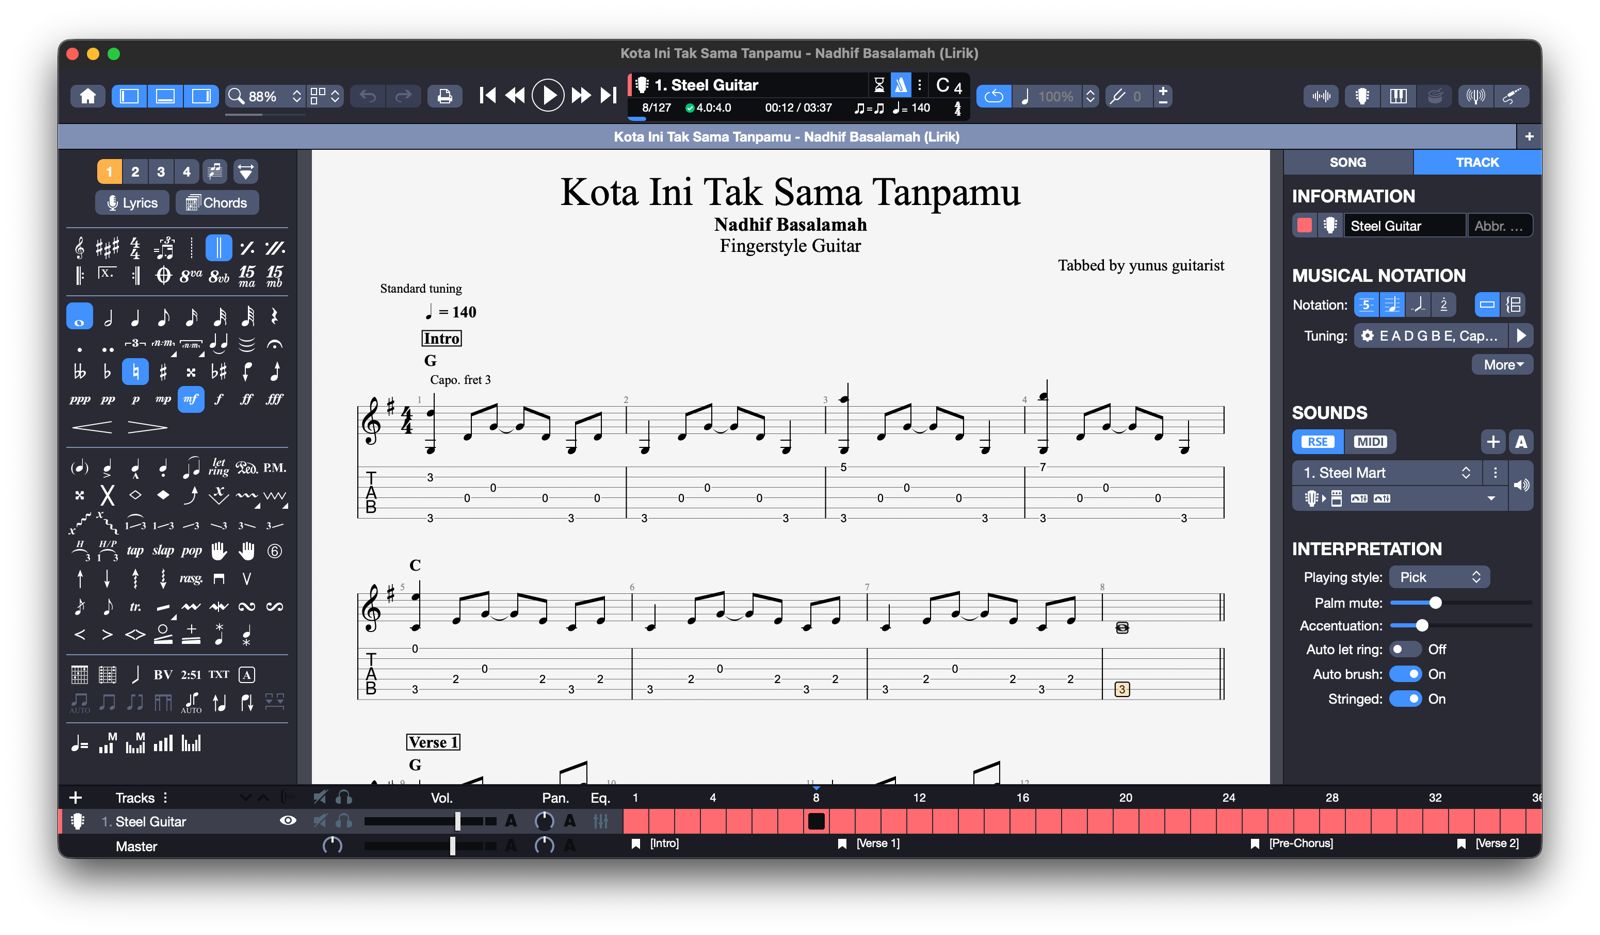Apply palm mute (P.M.) effect
This screenshot has height=935, width=1600.
point(274,468)
